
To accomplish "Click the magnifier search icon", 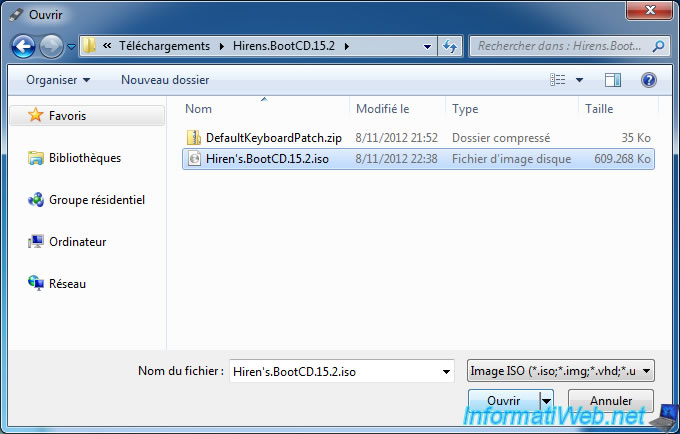I will pos(658,46).
